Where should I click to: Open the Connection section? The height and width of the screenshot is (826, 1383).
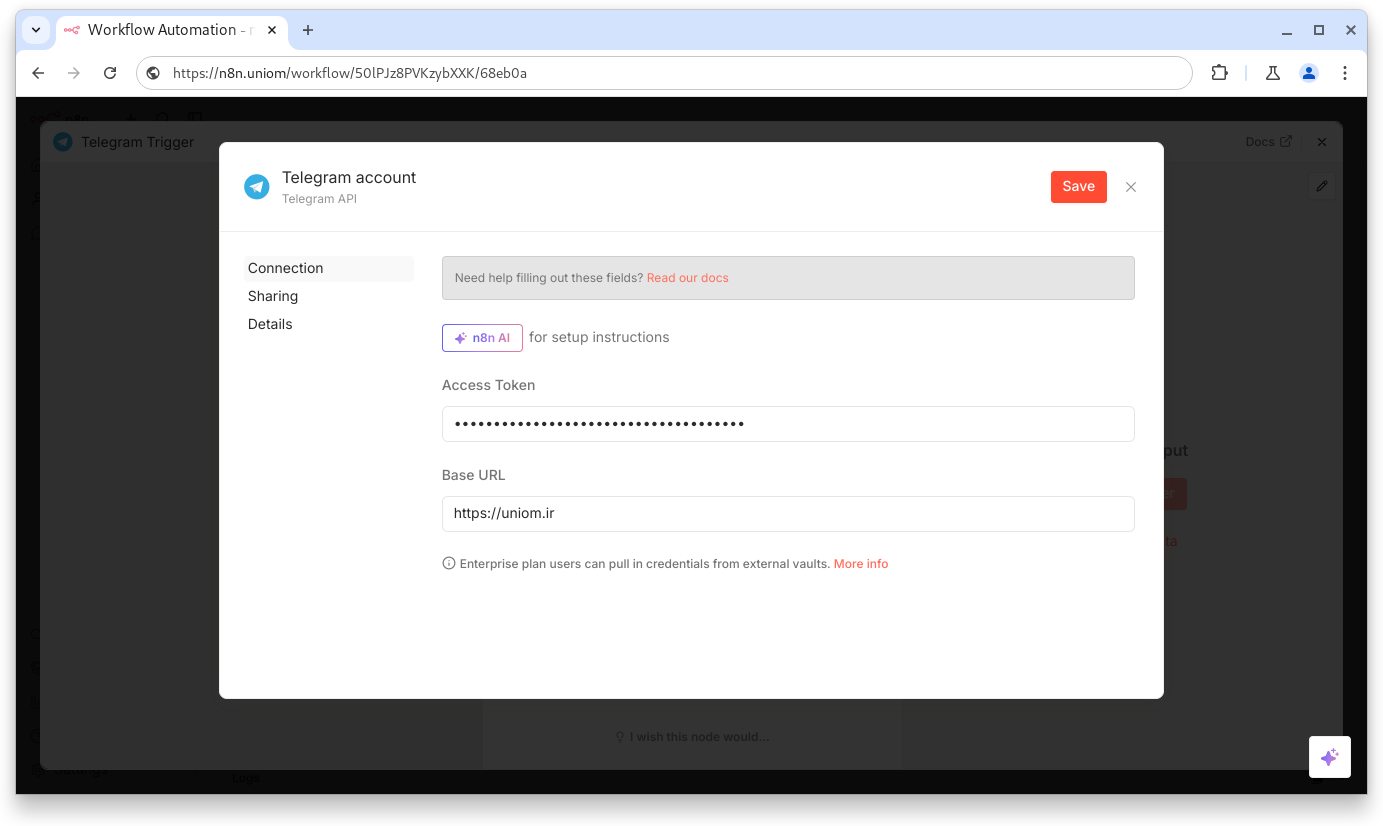pyautogui.click(x=329, y=268)
